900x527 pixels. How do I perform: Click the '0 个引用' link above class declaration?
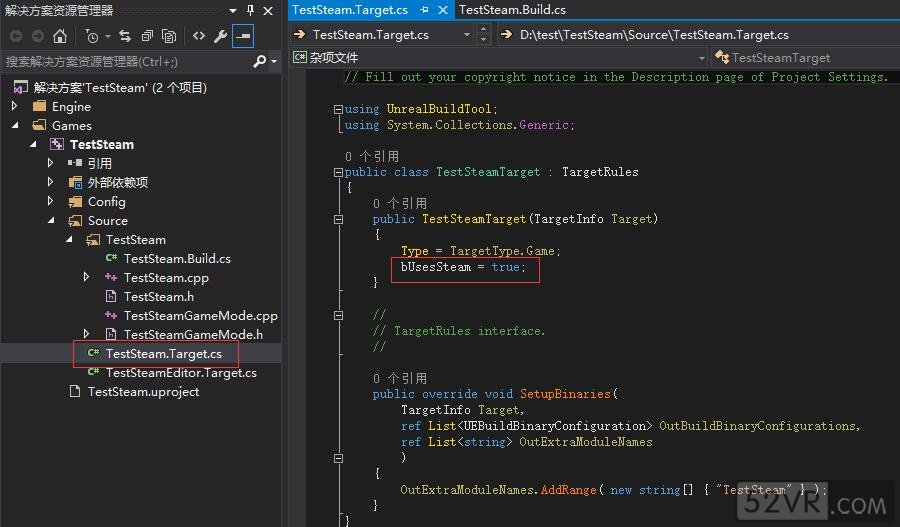(372, 156)
